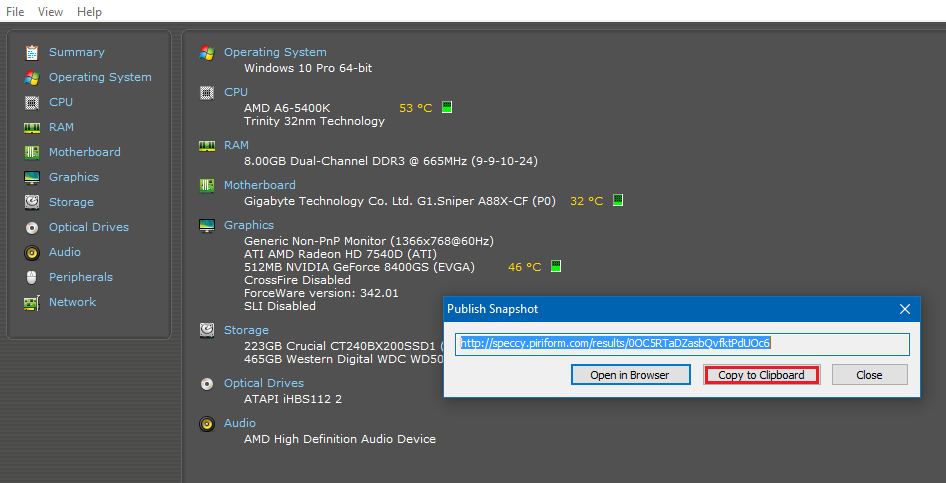
Task: Open the File menu
Action: click(x=15, y=12)
